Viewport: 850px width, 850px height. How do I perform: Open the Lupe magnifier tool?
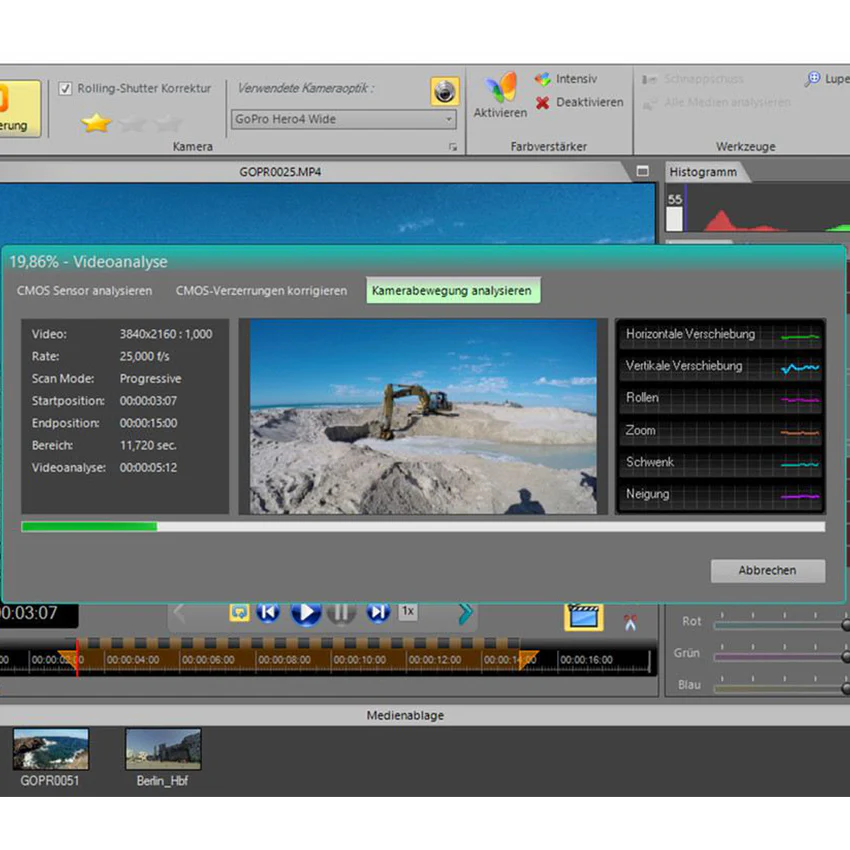(827, 79)
